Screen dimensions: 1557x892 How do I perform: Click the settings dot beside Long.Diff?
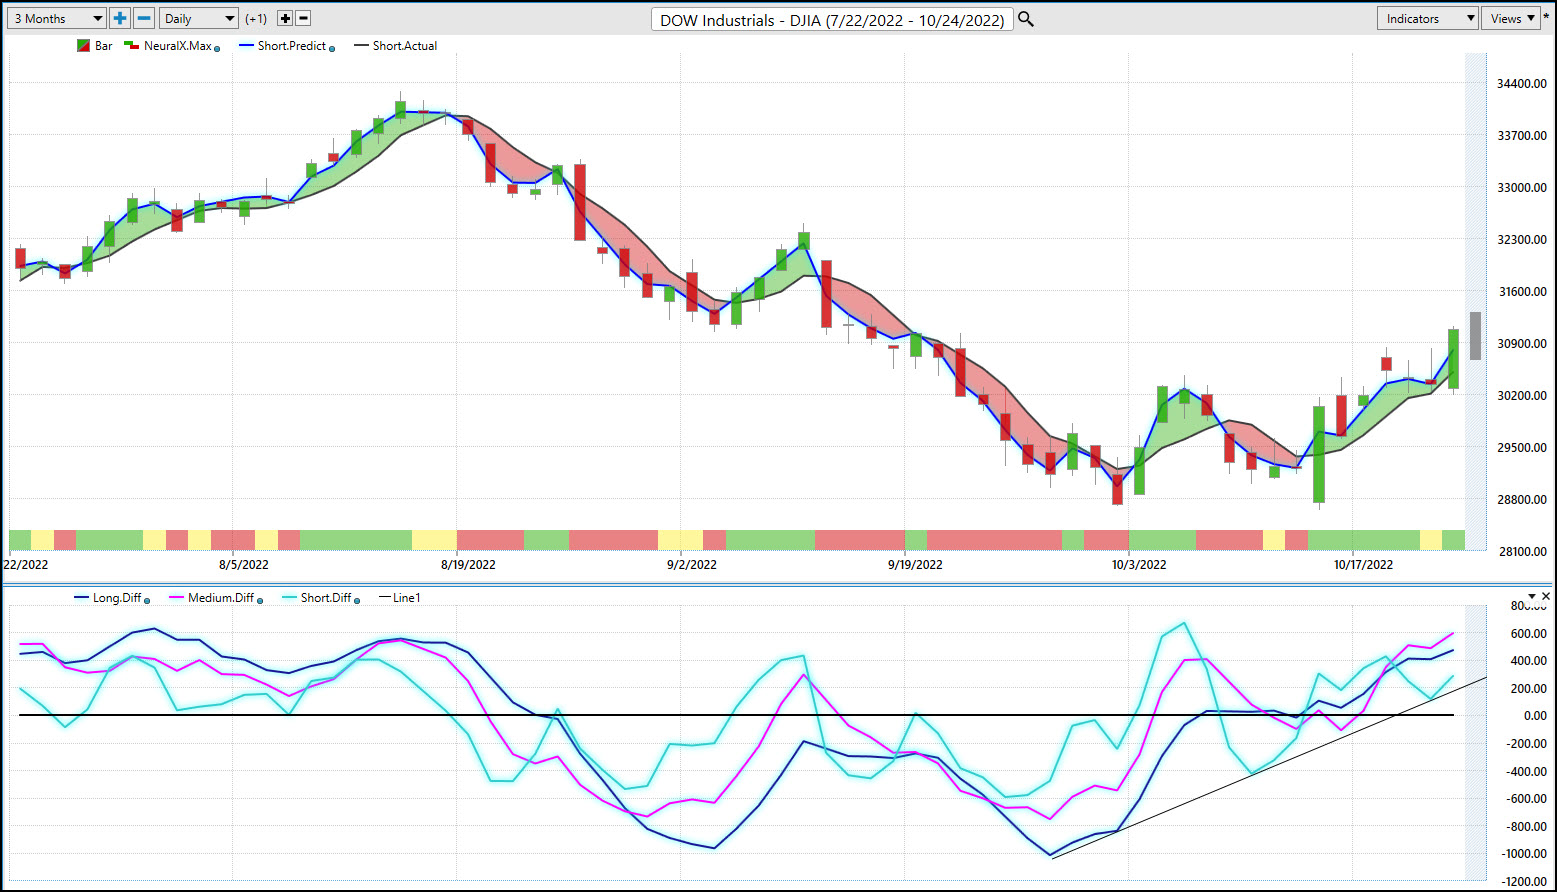point(147,600)
